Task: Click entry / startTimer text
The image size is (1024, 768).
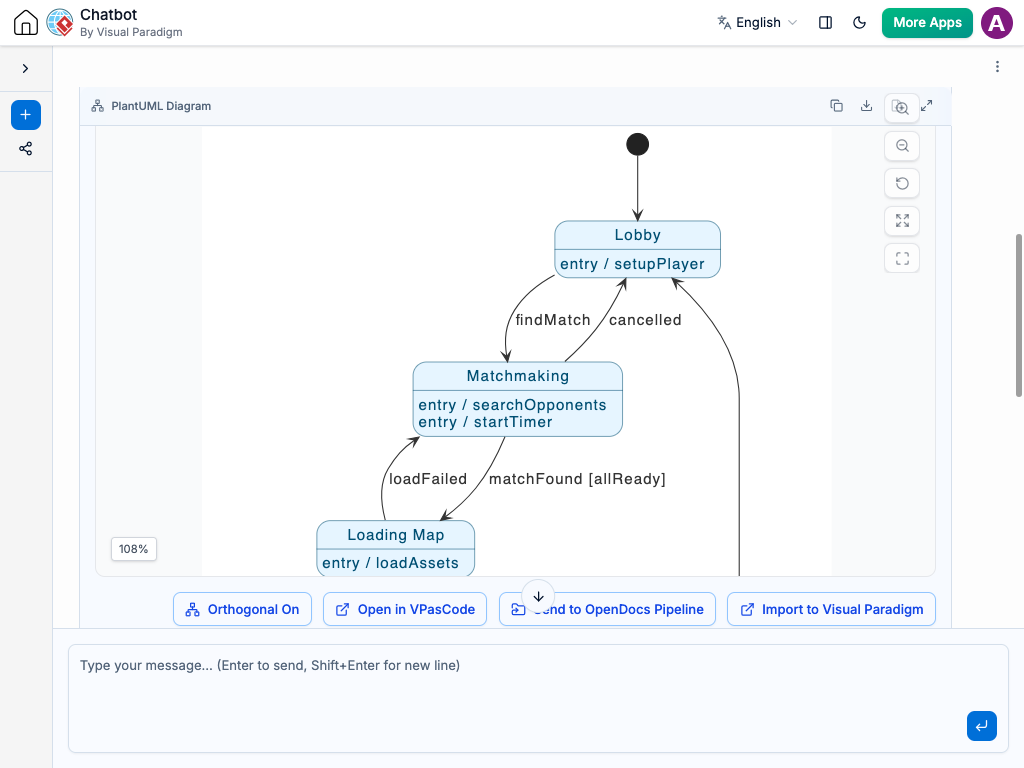Action: [485, 422]
